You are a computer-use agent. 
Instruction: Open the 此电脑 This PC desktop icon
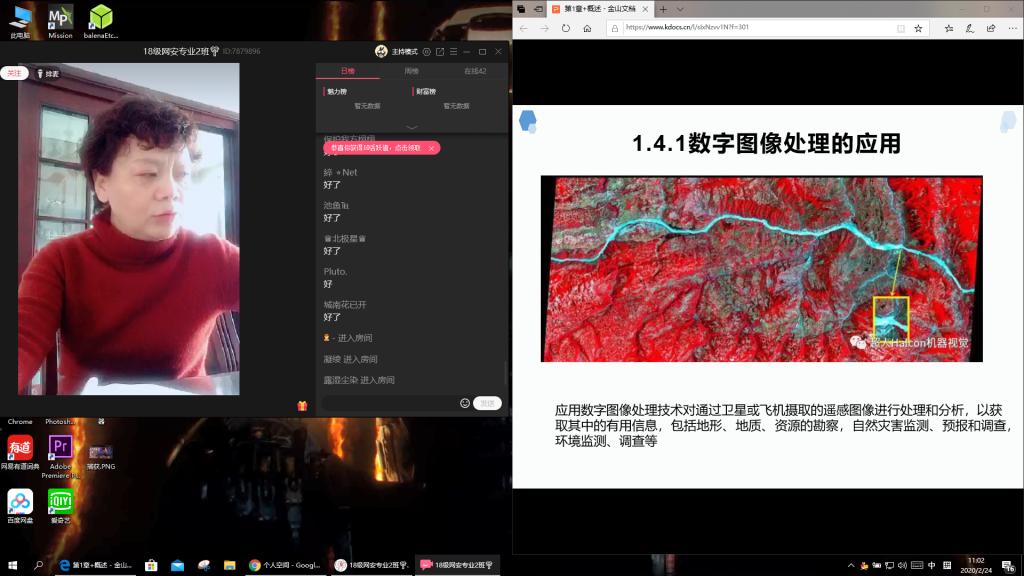click(x=20, y=22)
